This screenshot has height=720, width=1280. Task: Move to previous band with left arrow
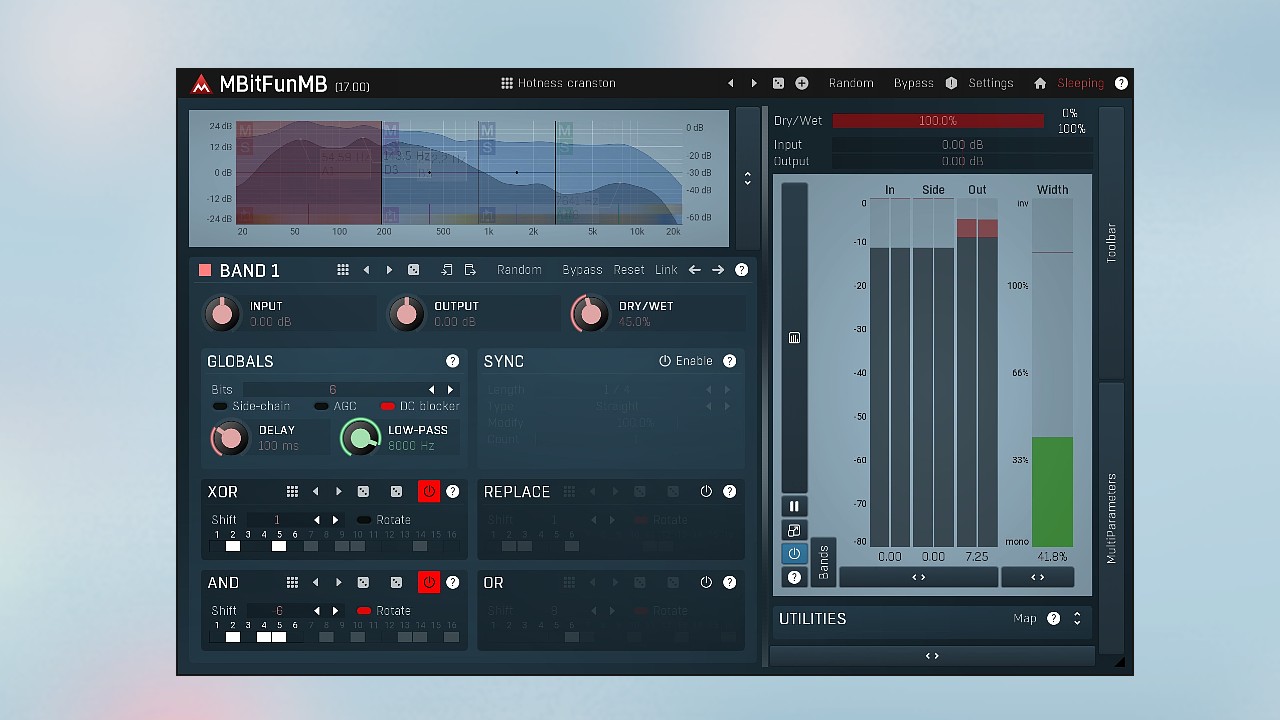point(694,270)
